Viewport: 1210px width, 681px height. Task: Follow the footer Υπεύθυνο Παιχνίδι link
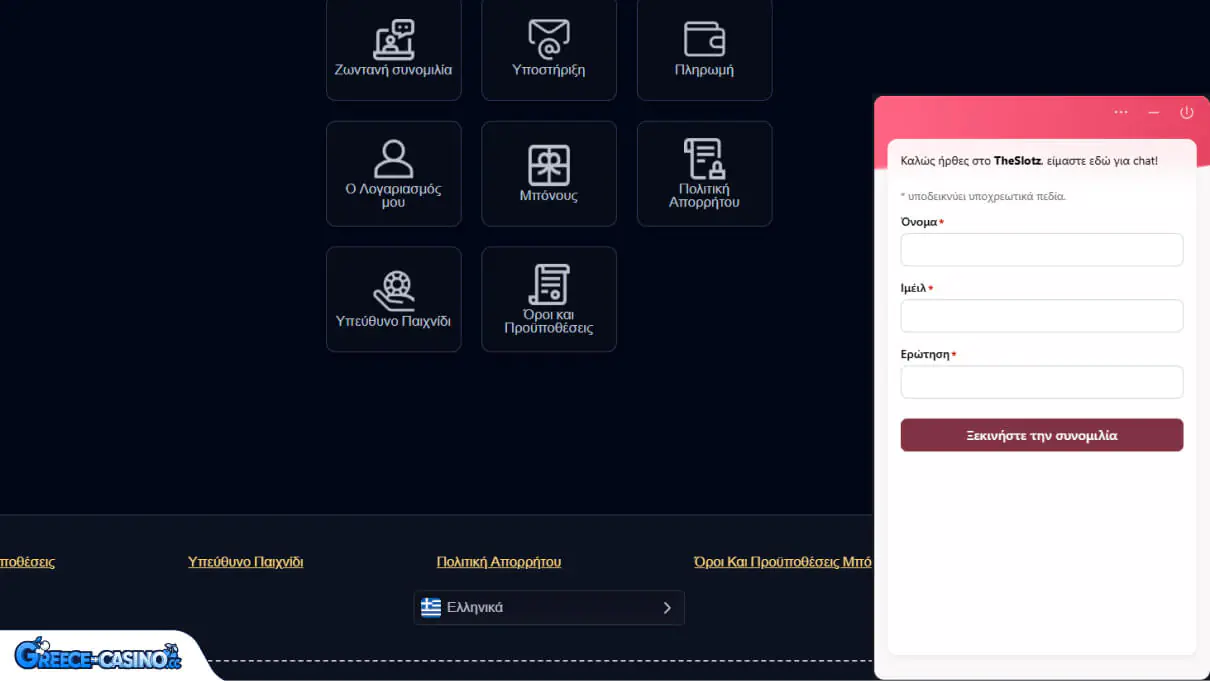pyautogui.click(x=245, y=562)
